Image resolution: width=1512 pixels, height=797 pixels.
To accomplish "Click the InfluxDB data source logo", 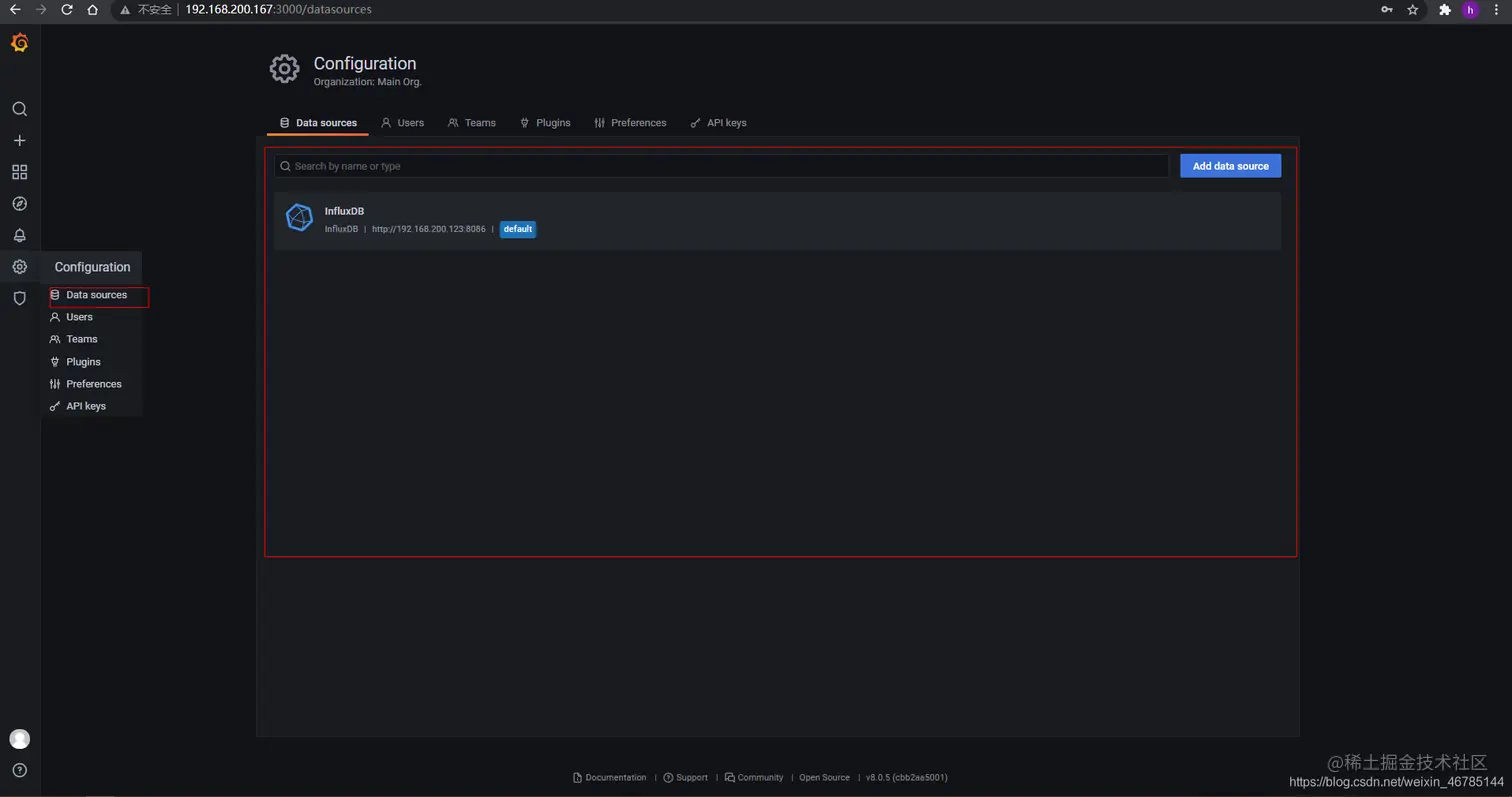I will point(299,217).
